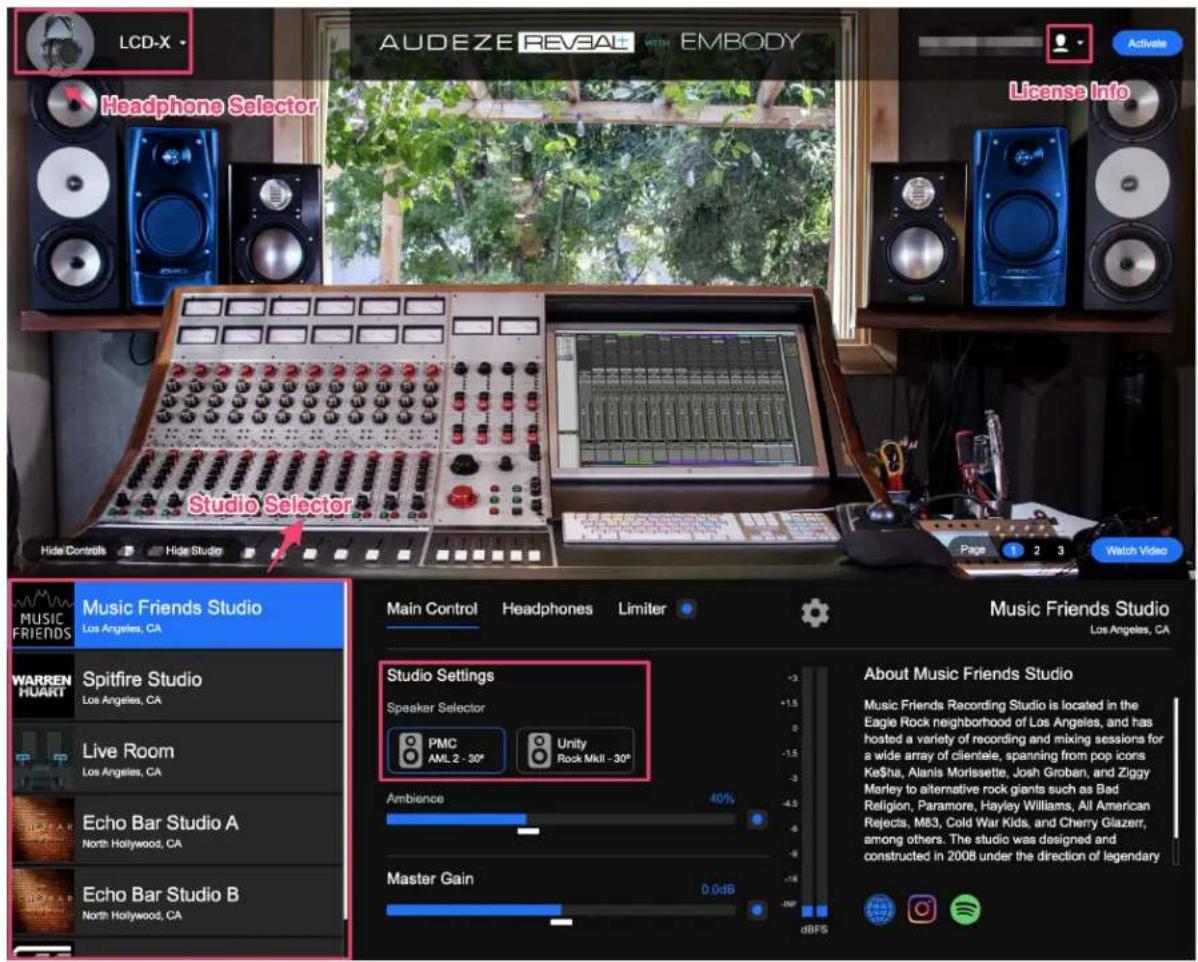Switch to the Headphones tab
The height and width of the screenshot is (962, 1198).
(547, 609)
